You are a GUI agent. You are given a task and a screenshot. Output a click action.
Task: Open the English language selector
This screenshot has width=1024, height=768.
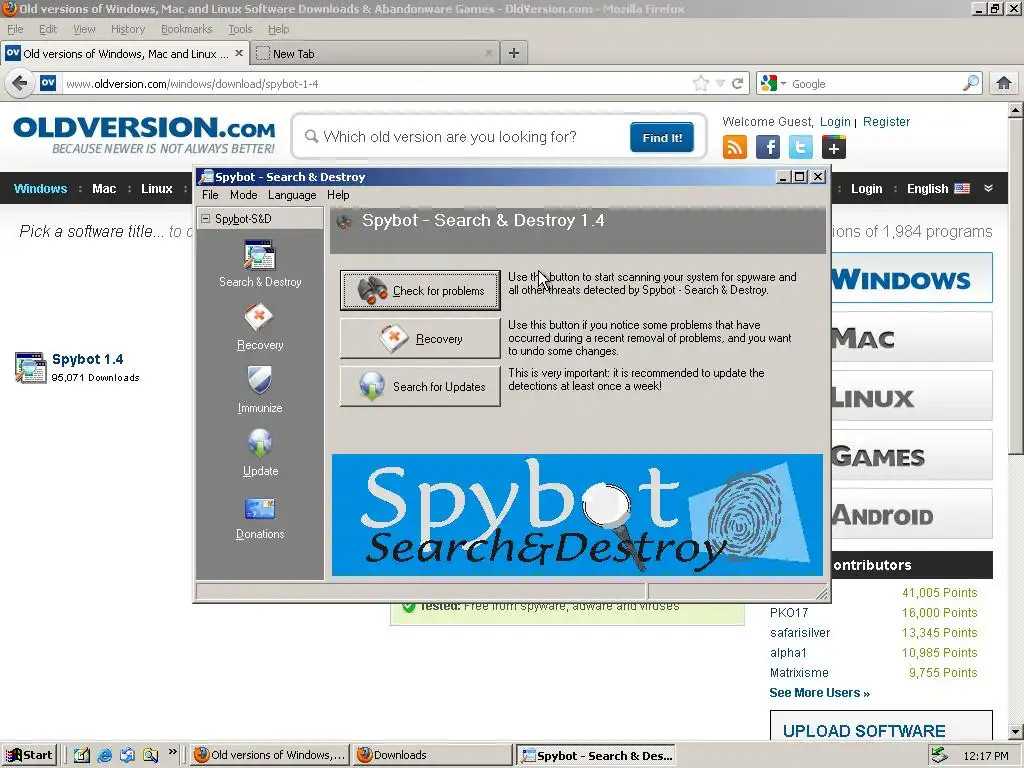coord(938,189)
